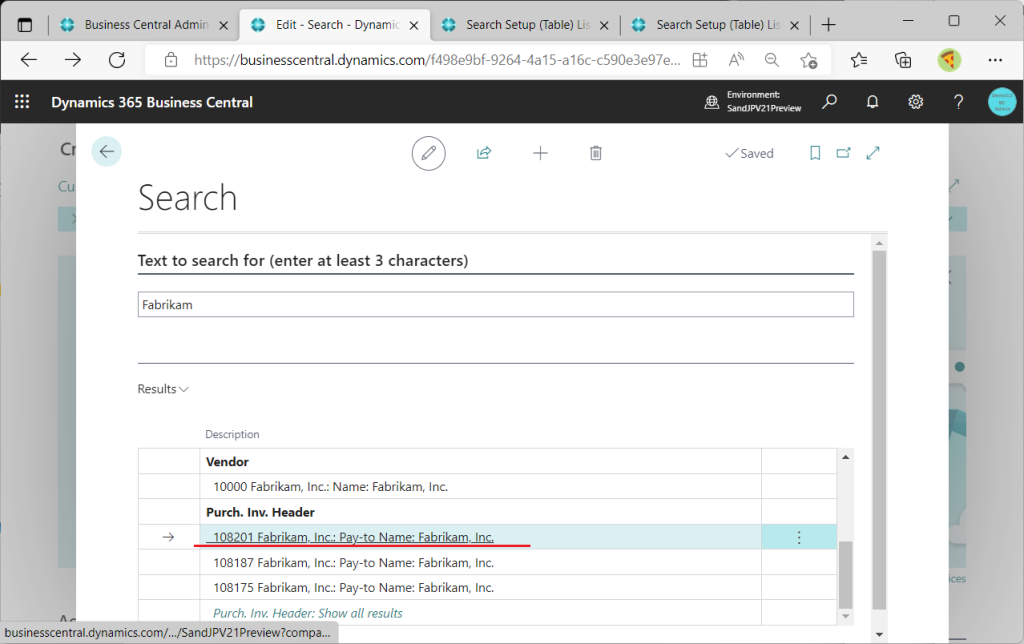View site information lock icon
The width and height of the screenshot is (1024, 644).
[x=171, y=60]
